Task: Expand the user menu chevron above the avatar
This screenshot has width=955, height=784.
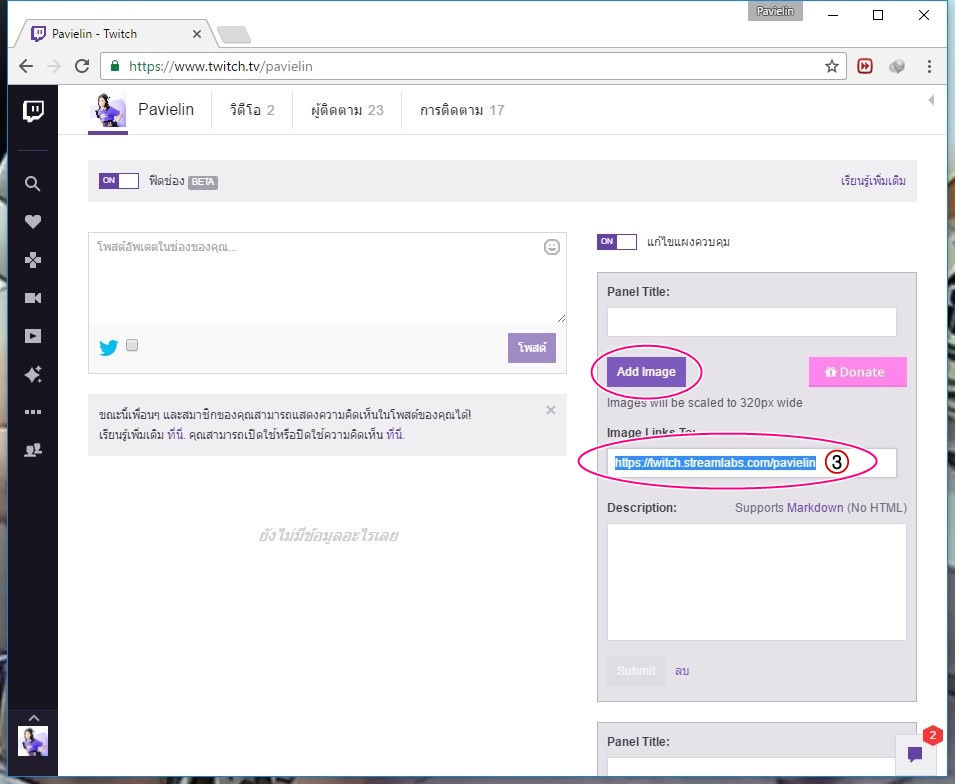Action: tap(33, 718)
